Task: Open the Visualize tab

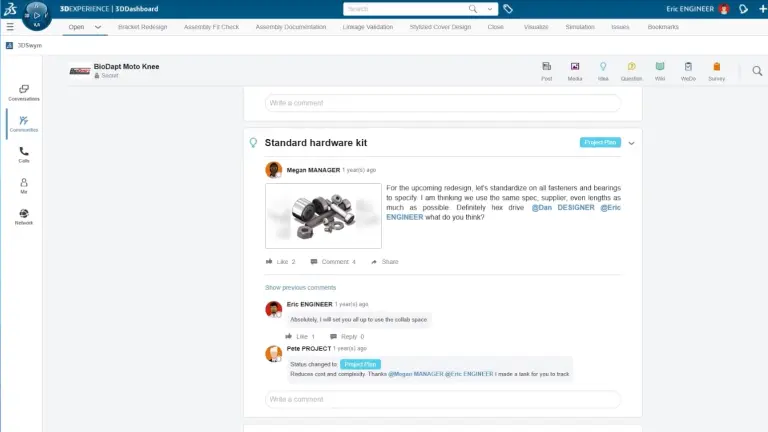Action: coord(536,27)
